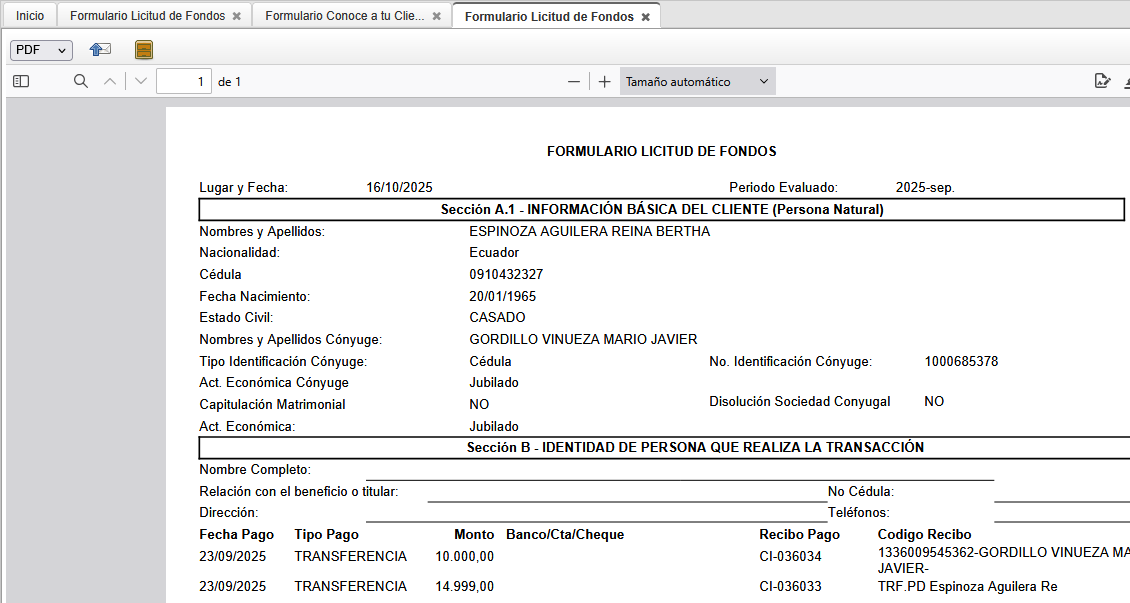The height and width of the screenshot is (603, 1130).
Task: Go to next page arrow
Action: tap(141, 81)
